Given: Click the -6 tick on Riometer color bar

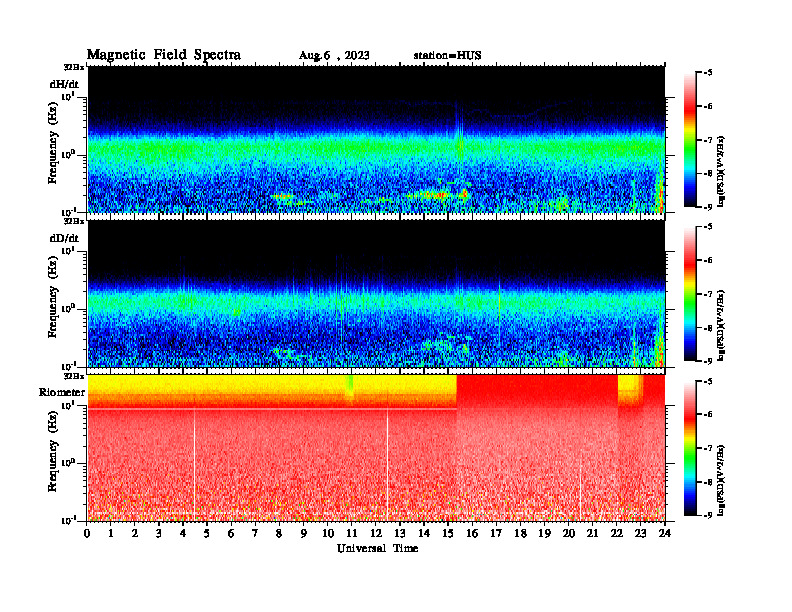Looking at the screenshot, I should (708, 414).
